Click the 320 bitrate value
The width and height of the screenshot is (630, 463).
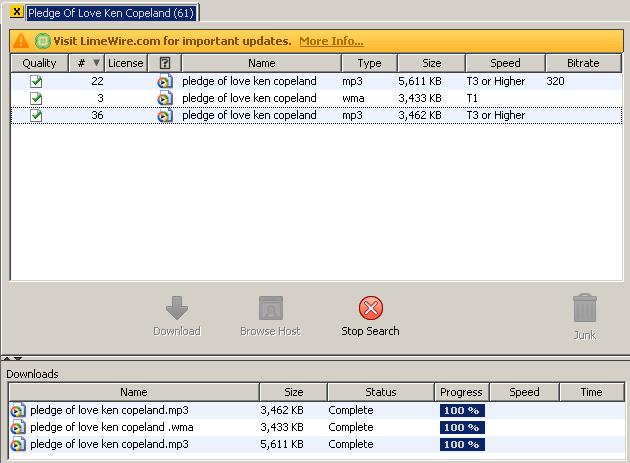pos(555,81)
